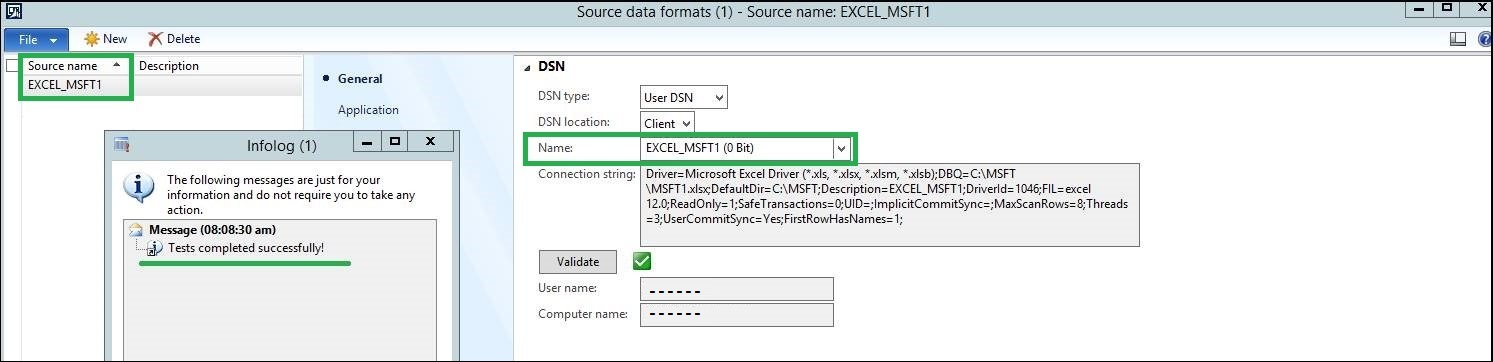Select the EXCEL_MSFT1 source row

[161, 85]
